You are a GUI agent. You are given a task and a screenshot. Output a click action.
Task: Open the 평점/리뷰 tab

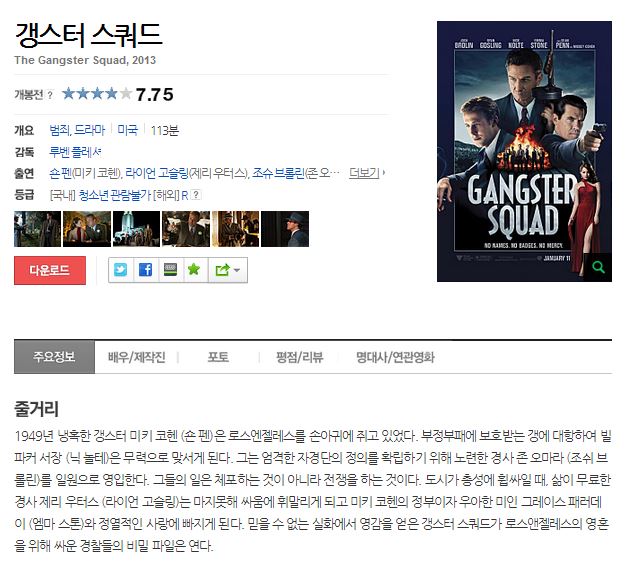(x=299, y=357)
